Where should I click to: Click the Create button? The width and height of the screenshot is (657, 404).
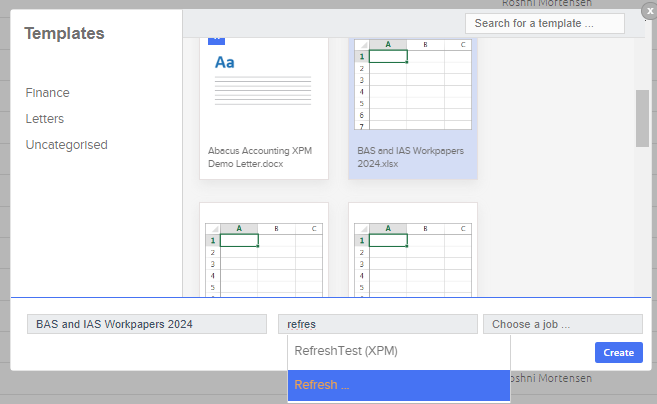tap(618, 352)
